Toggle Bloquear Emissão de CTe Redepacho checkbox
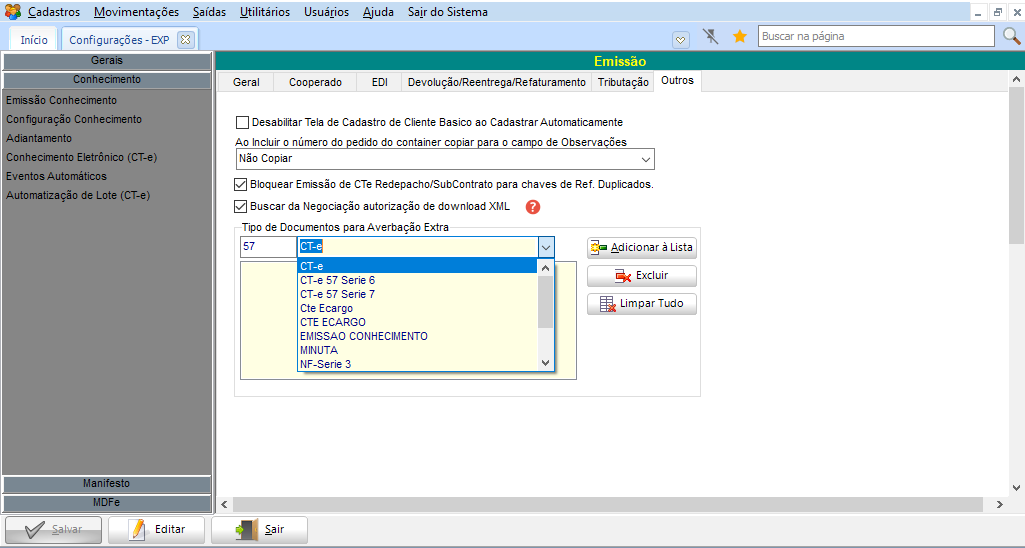The width and height of the screenshot is (1025, 548). click(x=241, y=184)
